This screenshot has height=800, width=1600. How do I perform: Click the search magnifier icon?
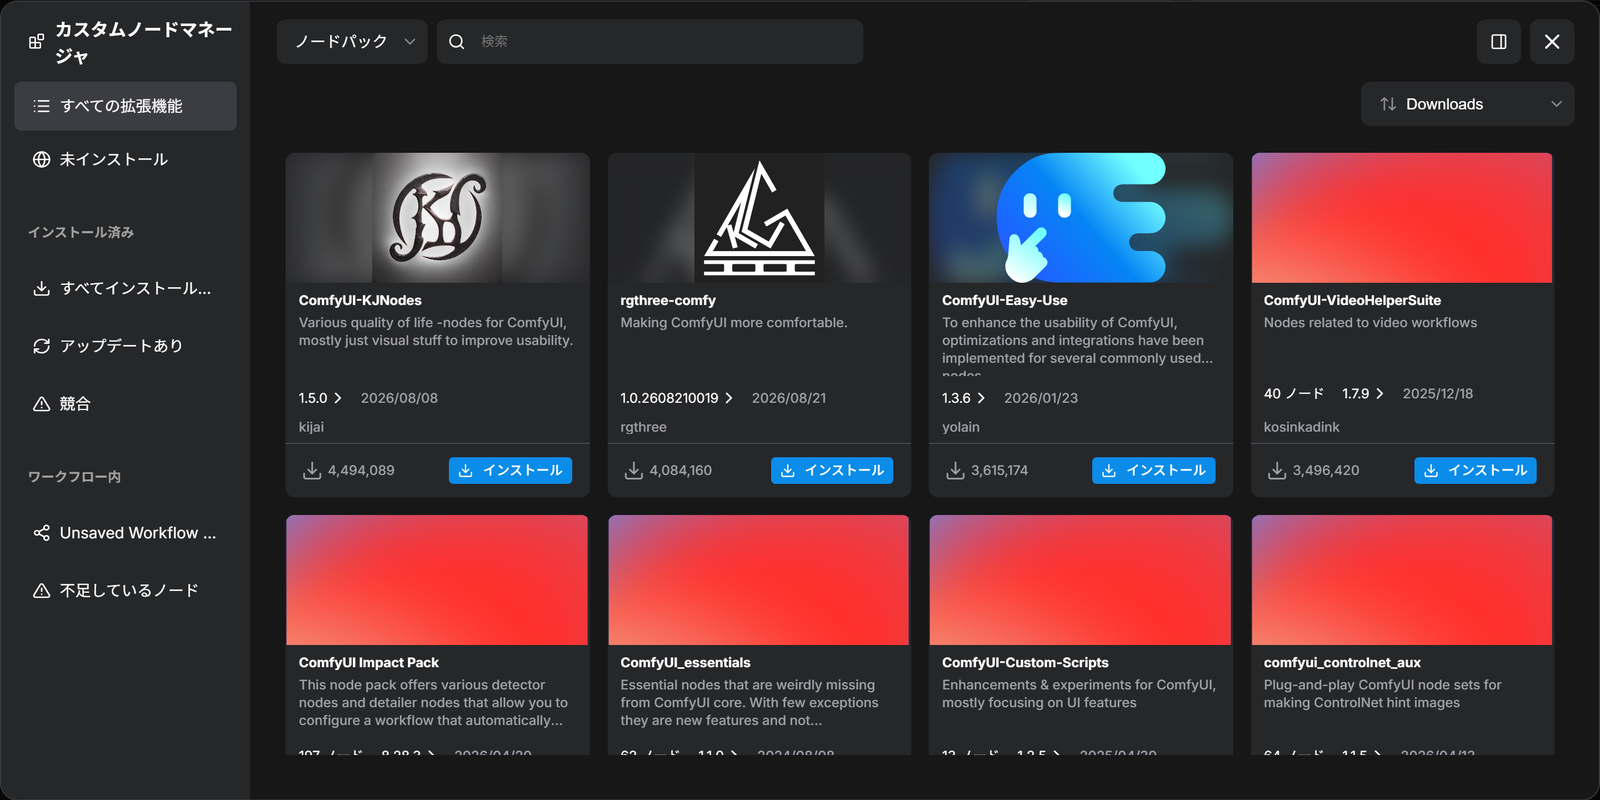pos(457,42)
